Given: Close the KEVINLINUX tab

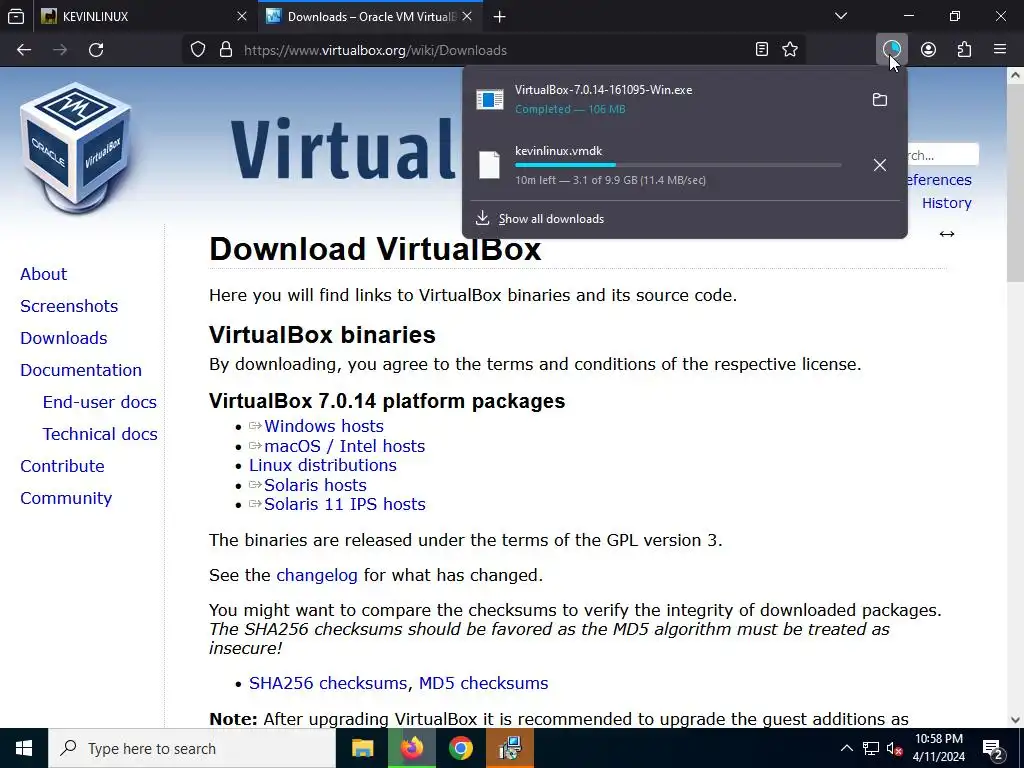Looking at the screenshot, I should pyautogui.click(x=242, y=16).
